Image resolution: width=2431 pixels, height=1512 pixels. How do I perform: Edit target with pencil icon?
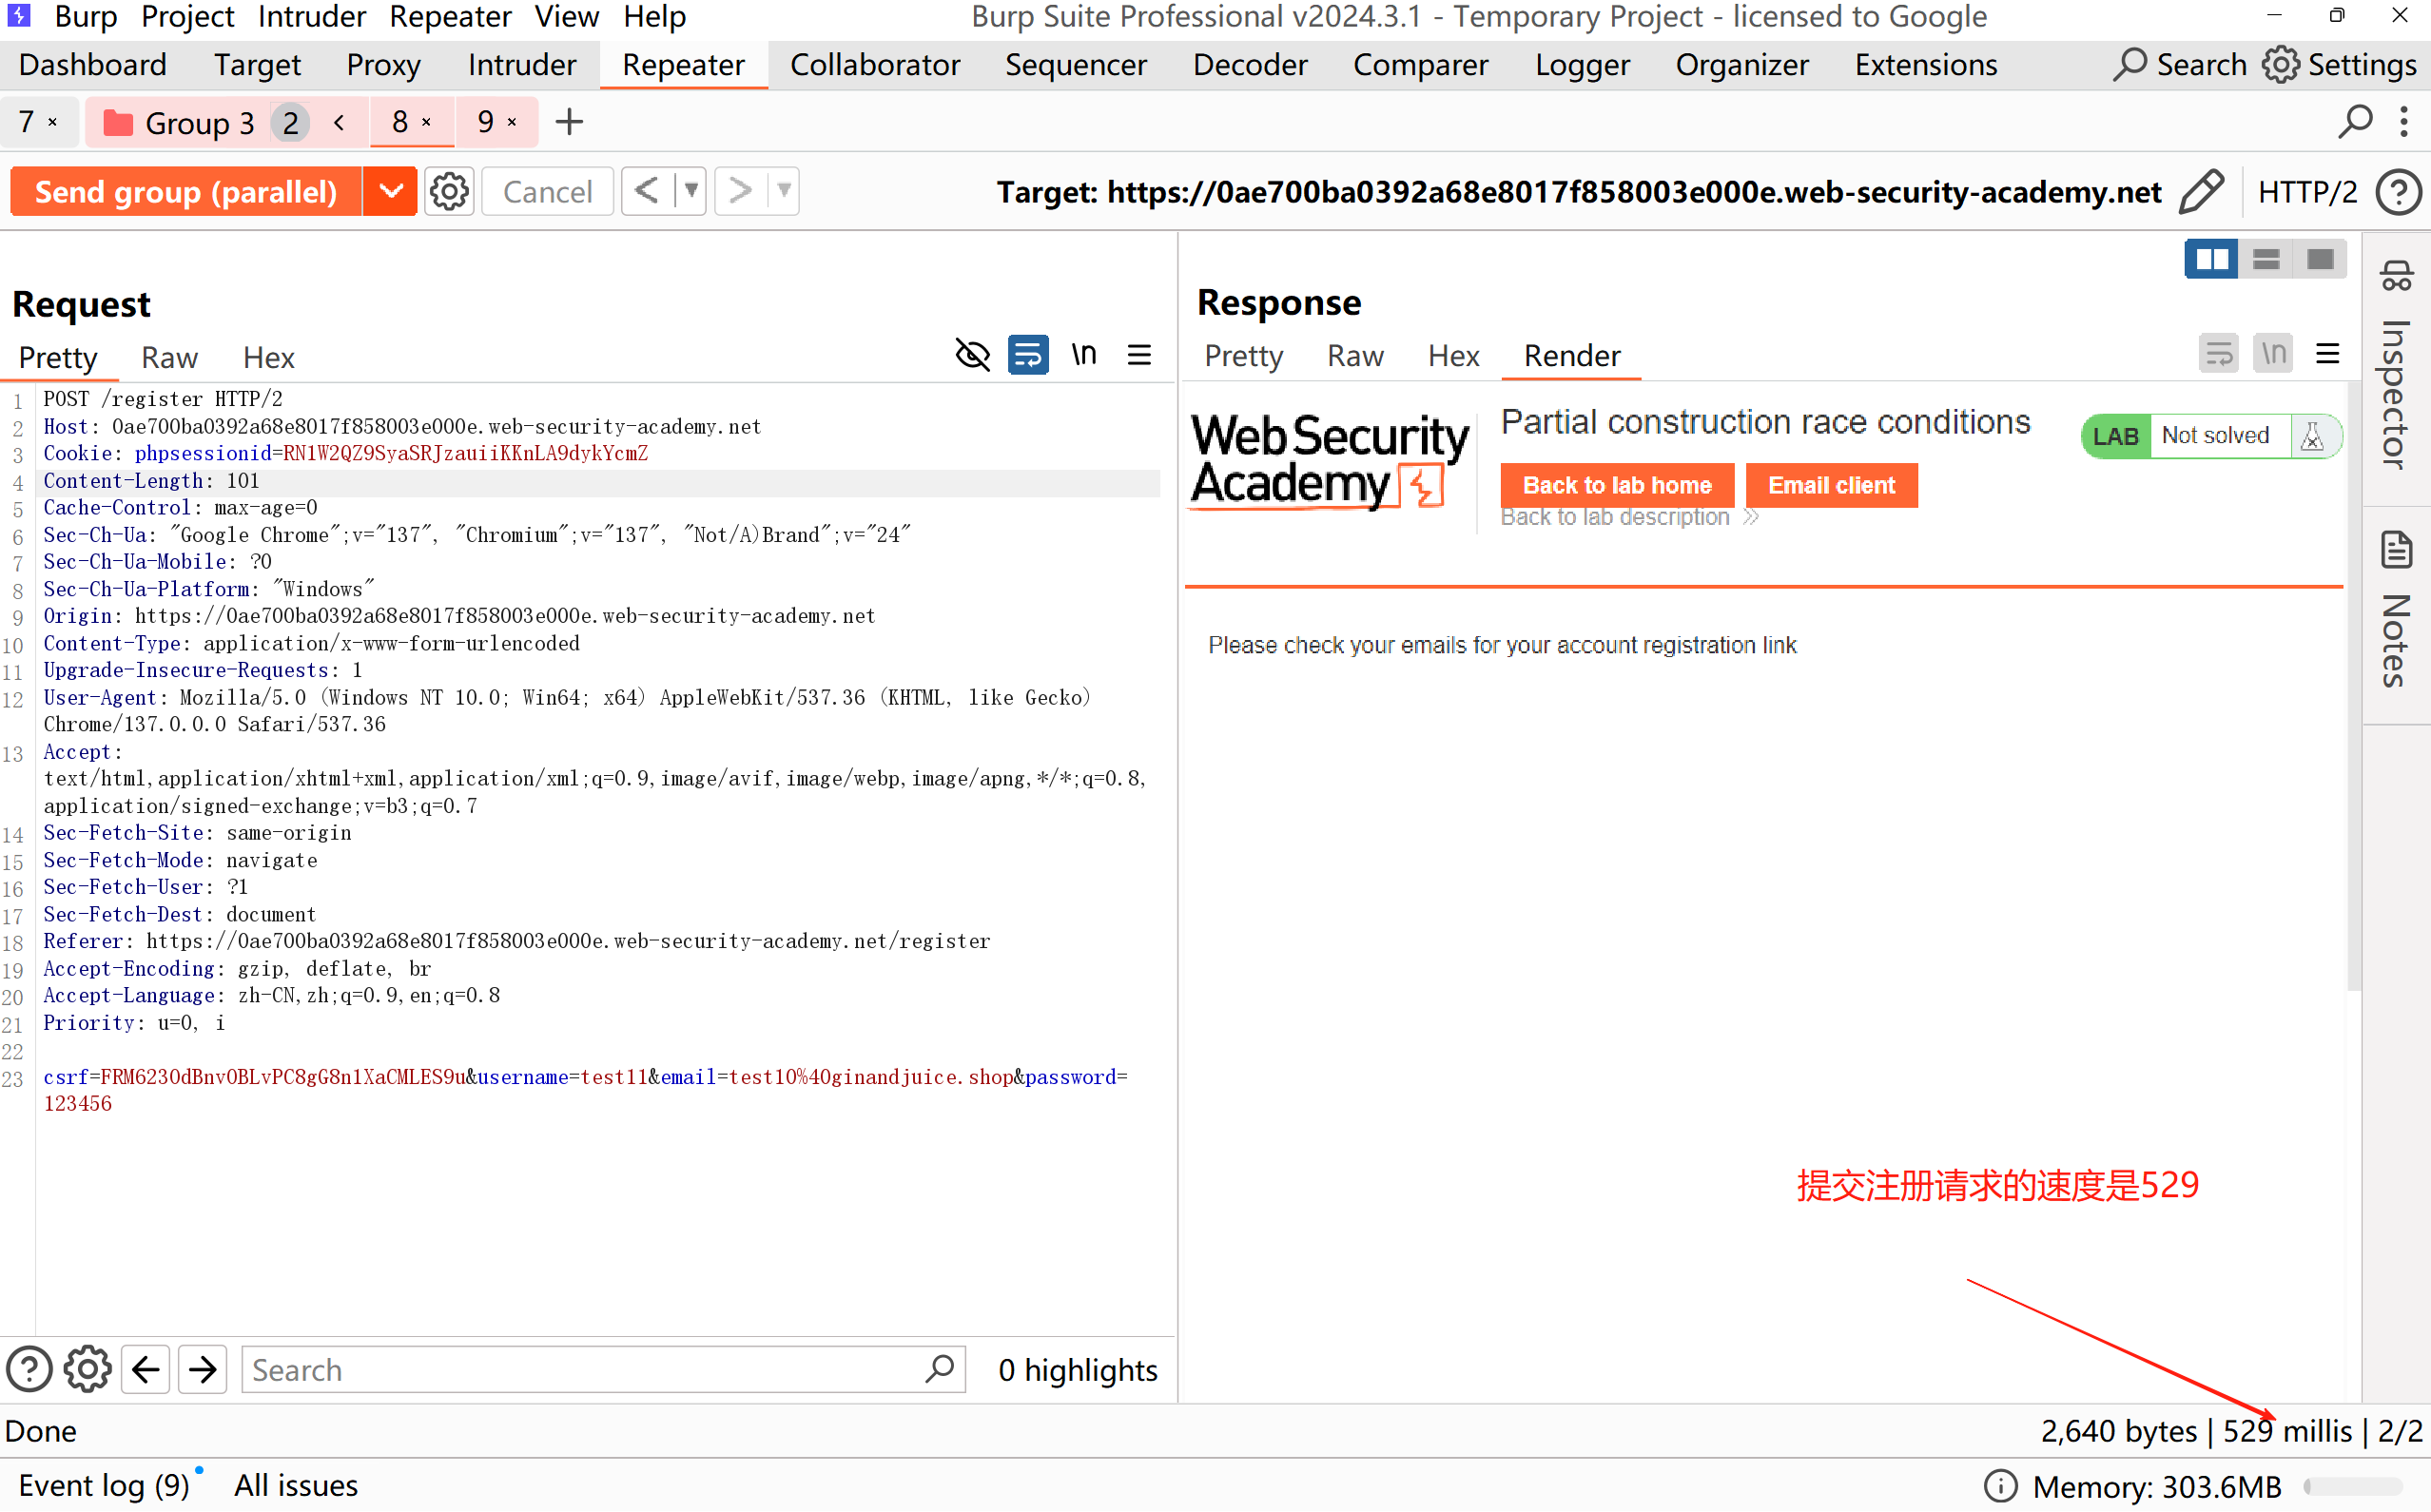tap(2202, 191)
